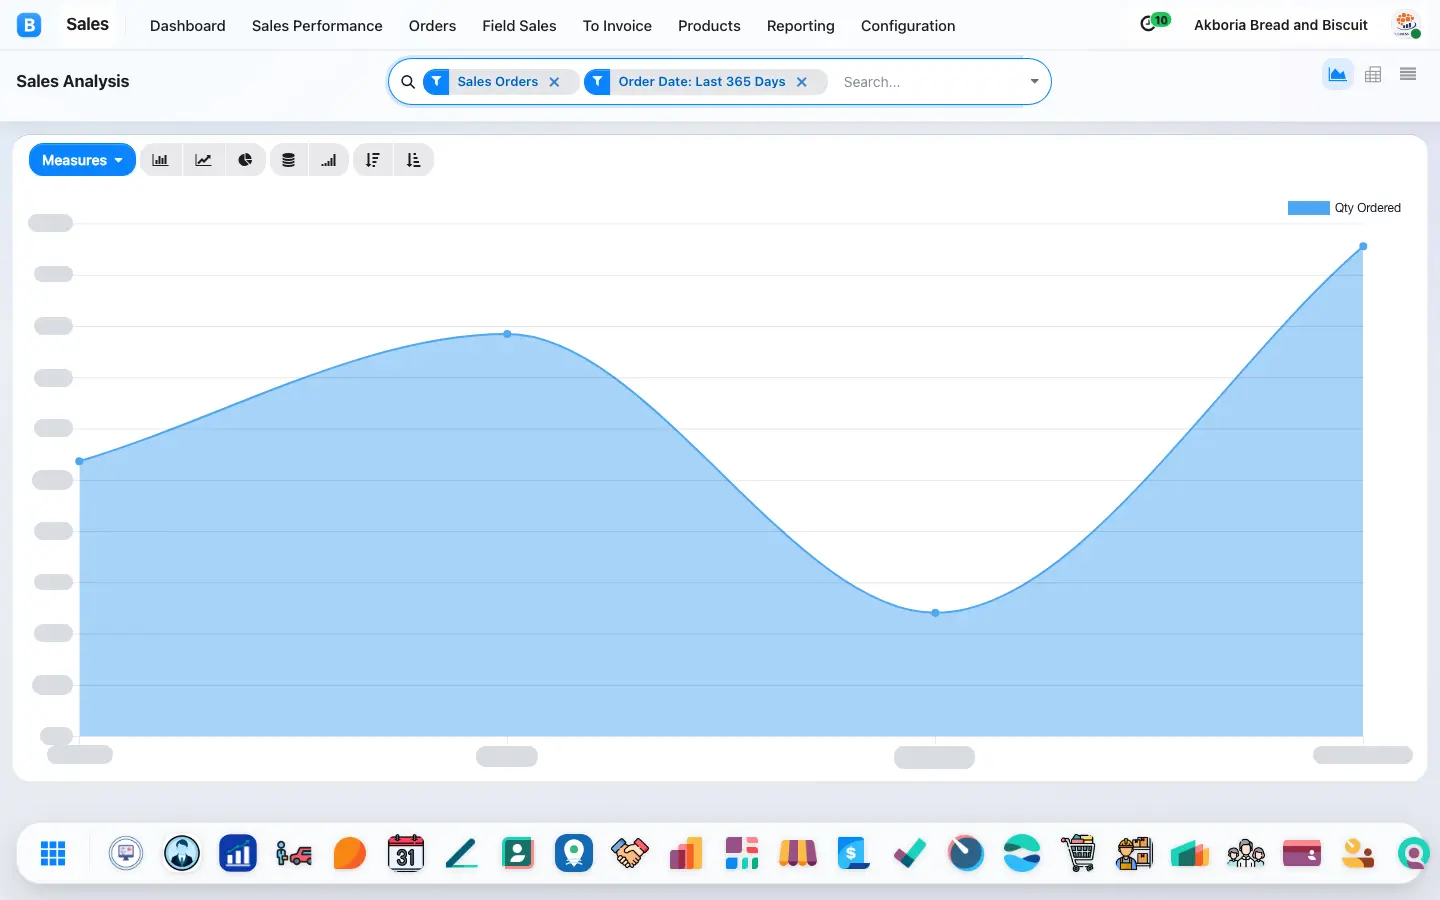Open the Measures dropdown

(x=82, y=160)
